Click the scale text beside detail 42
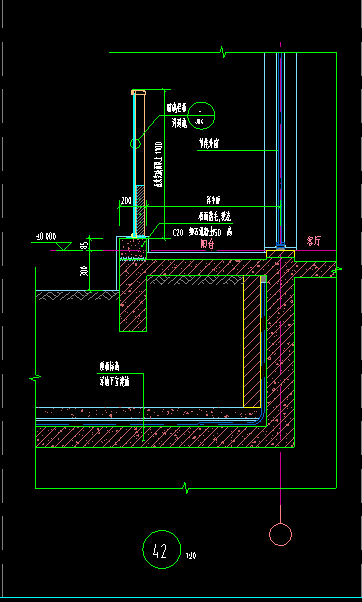Screen dimensions: 362x602 tap(191, 555)
